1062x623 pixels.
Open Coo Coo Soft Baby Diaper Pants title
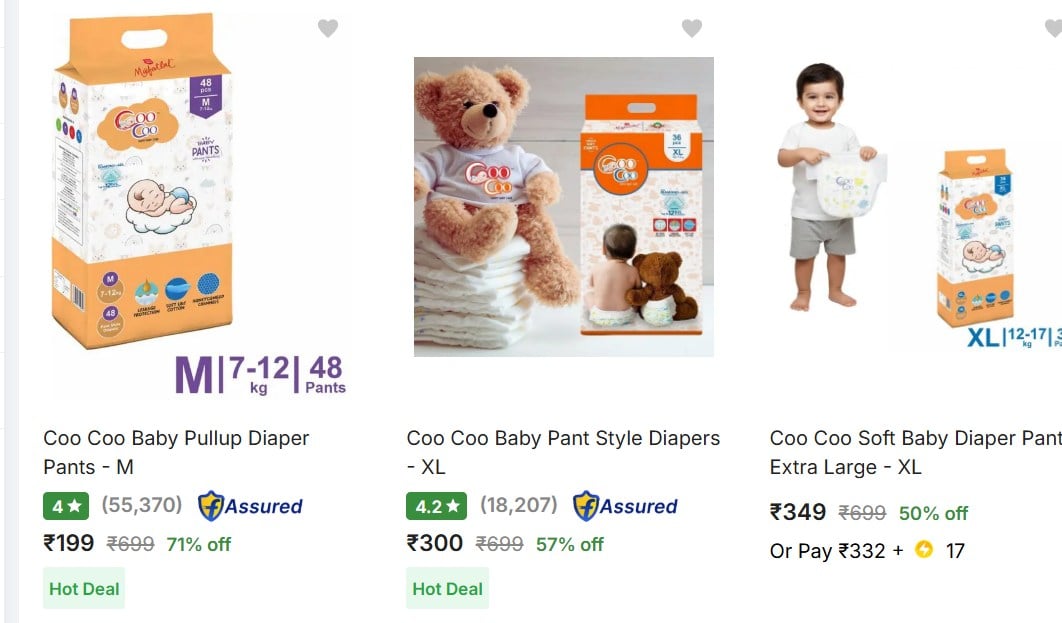916,452
